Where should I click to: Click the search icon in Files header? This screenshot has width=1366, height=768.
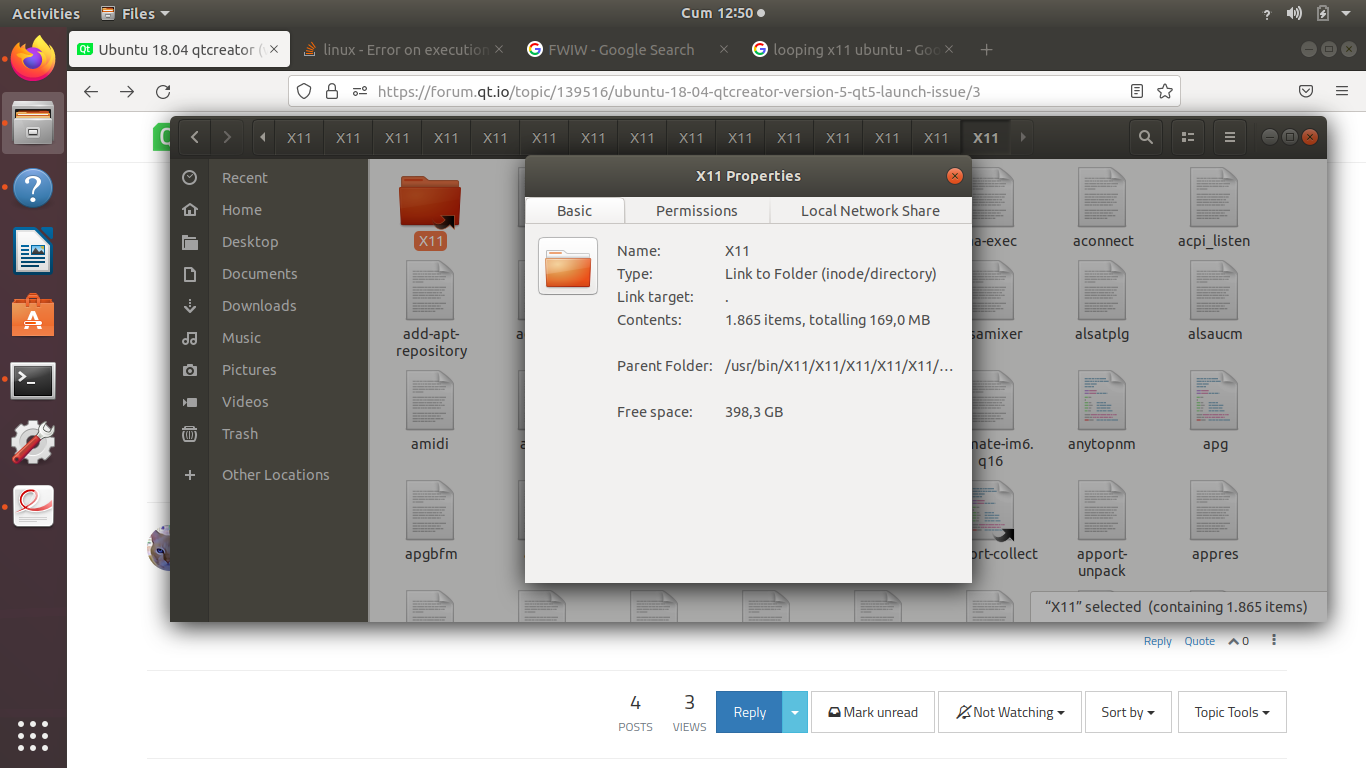[1145, 137]
